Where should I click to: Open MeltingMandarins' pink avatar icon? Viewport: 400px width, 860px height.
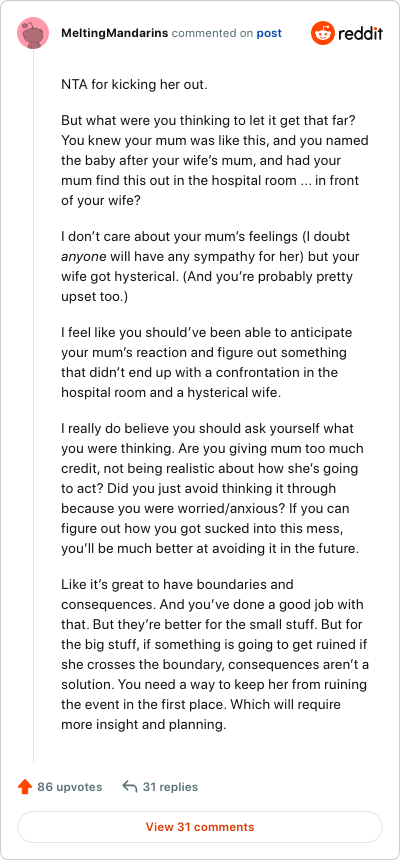[33, 33]
